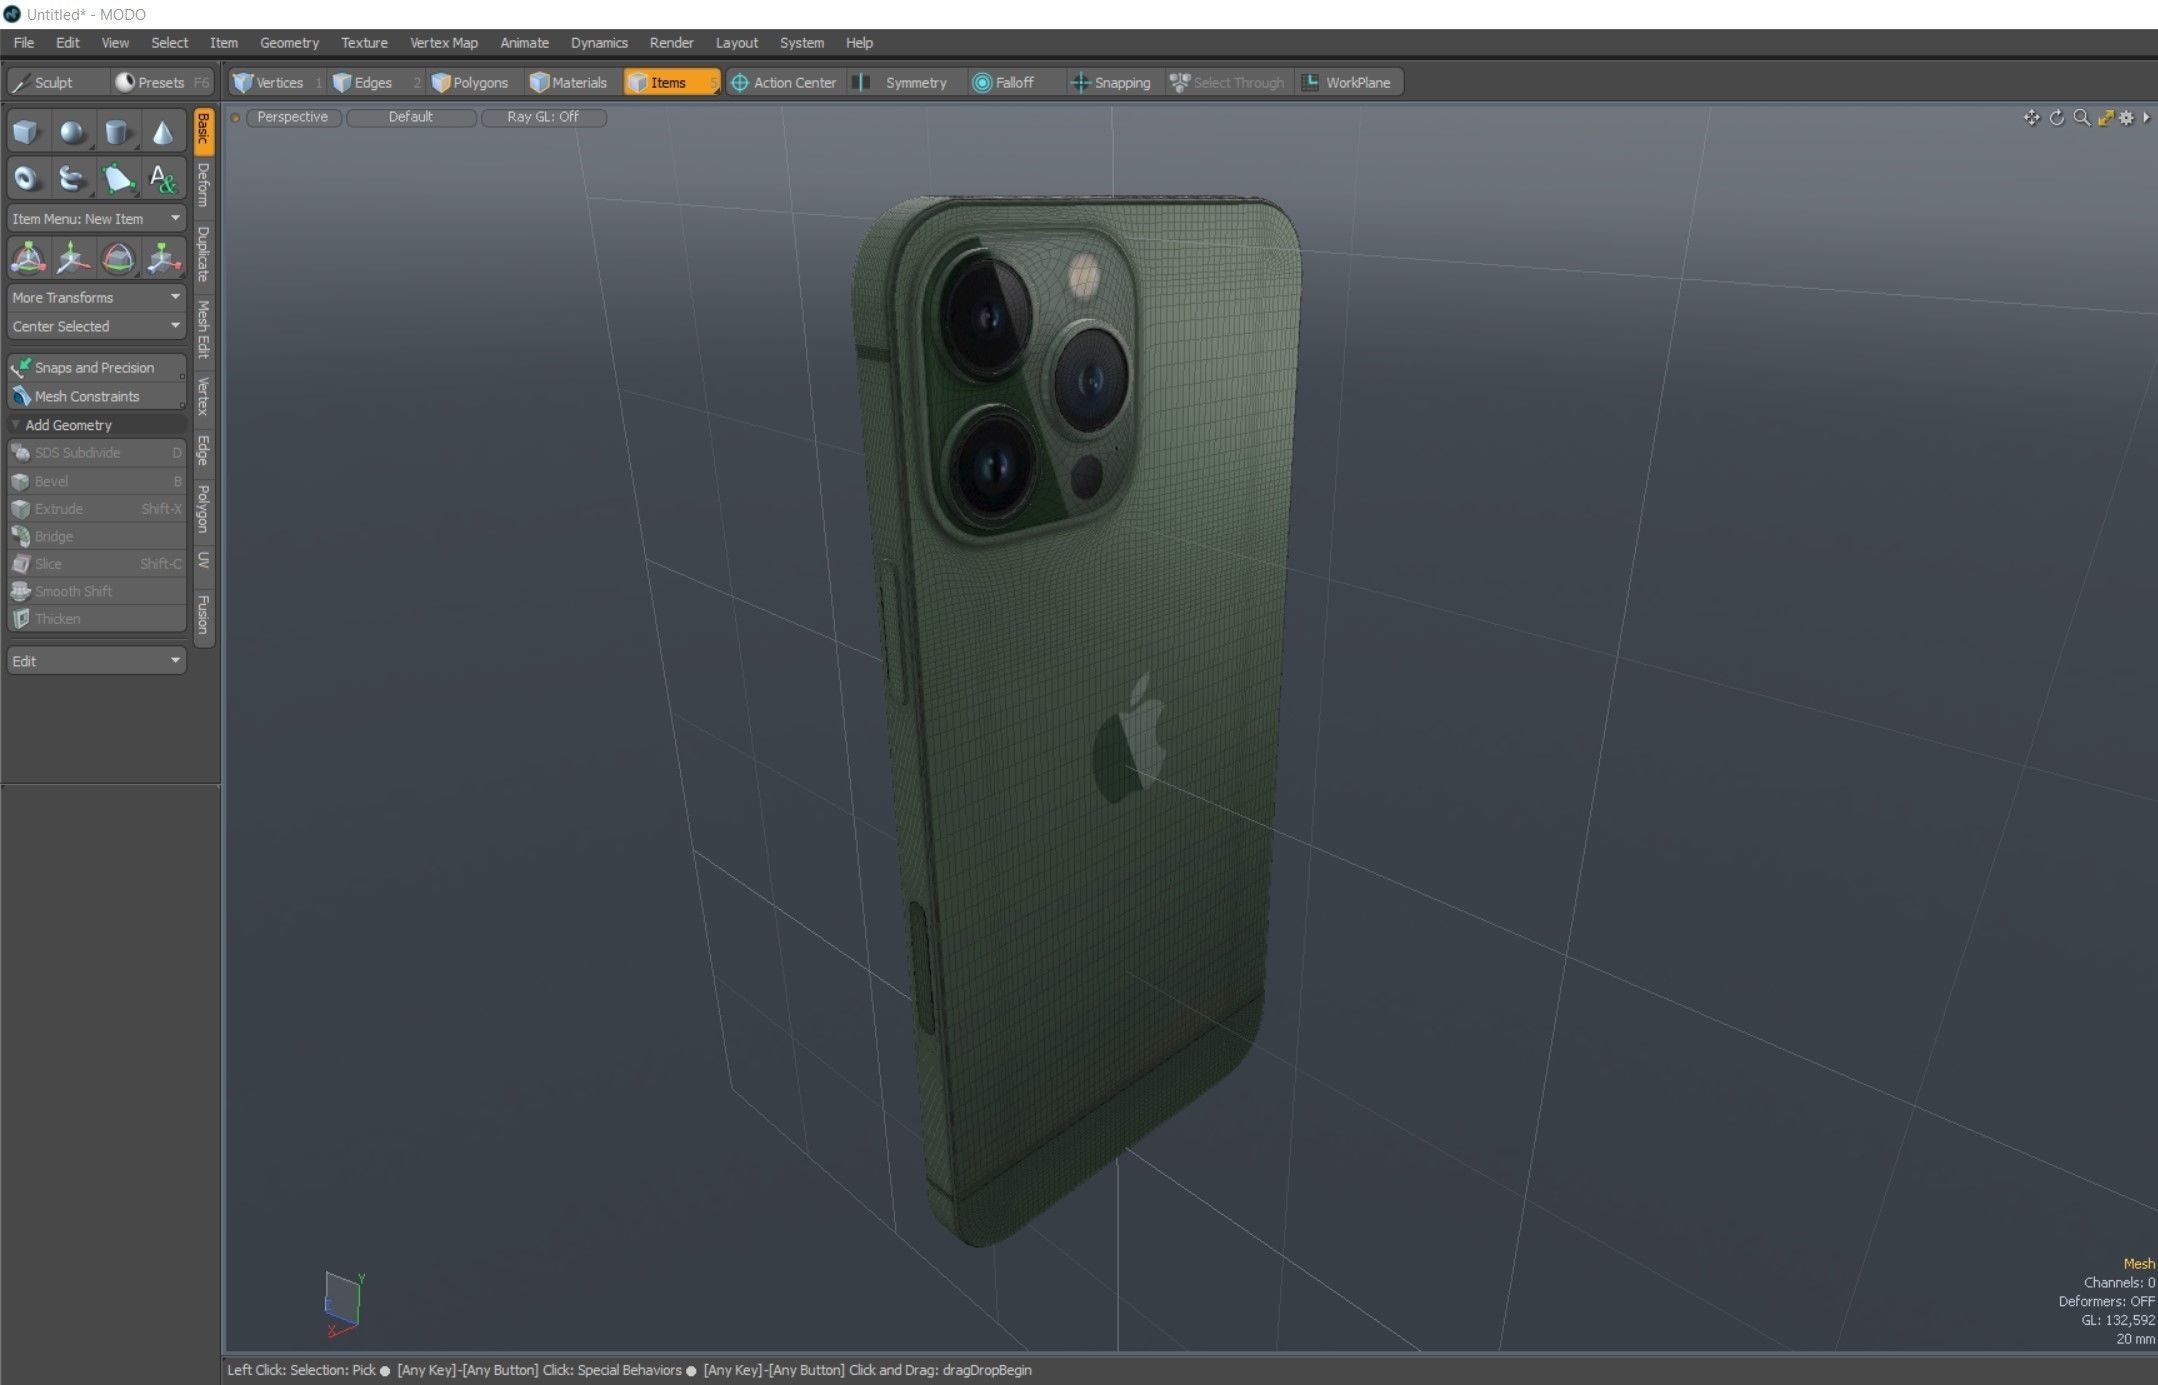Image resolution: width=2158 pixels, height=1385 pixels.
Task: Toggle the WorkPlane option
Action: tap(1349, 82)
